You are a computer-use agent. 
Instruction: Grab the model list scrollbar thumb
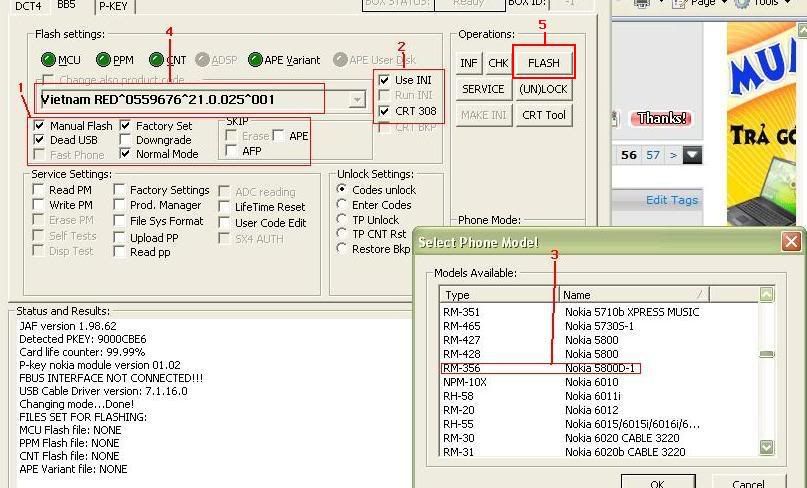pyautogui.click(x=766, y=354)
